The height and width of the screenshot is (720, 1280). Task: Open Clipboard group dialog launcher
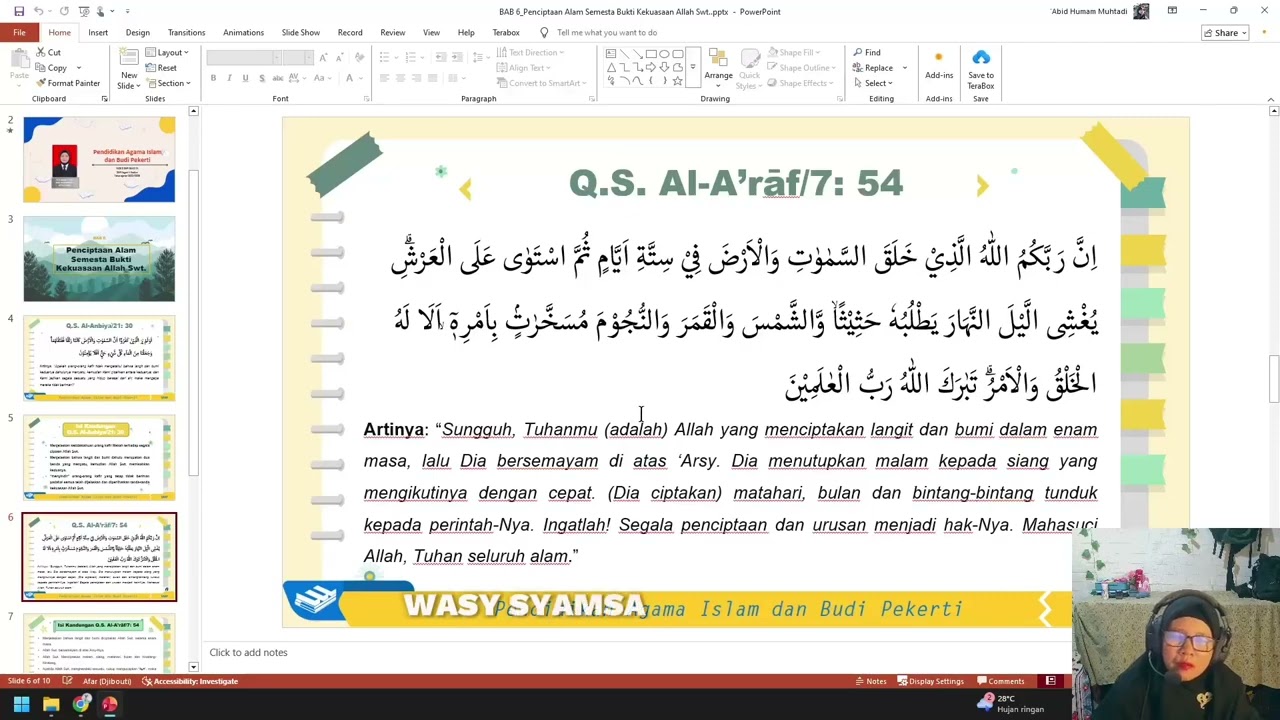pos(104,99)
